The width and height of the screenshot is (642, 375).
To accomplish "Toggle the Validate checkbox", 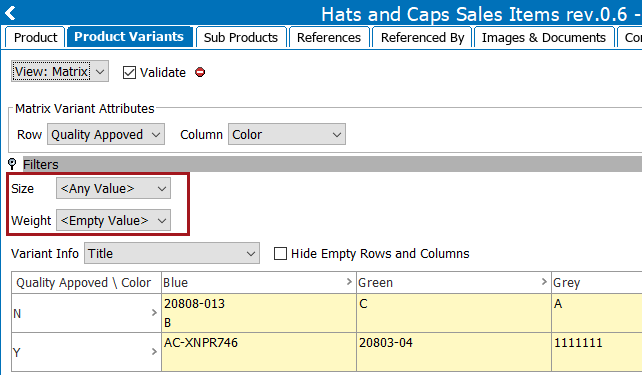I will click(129, 72).
